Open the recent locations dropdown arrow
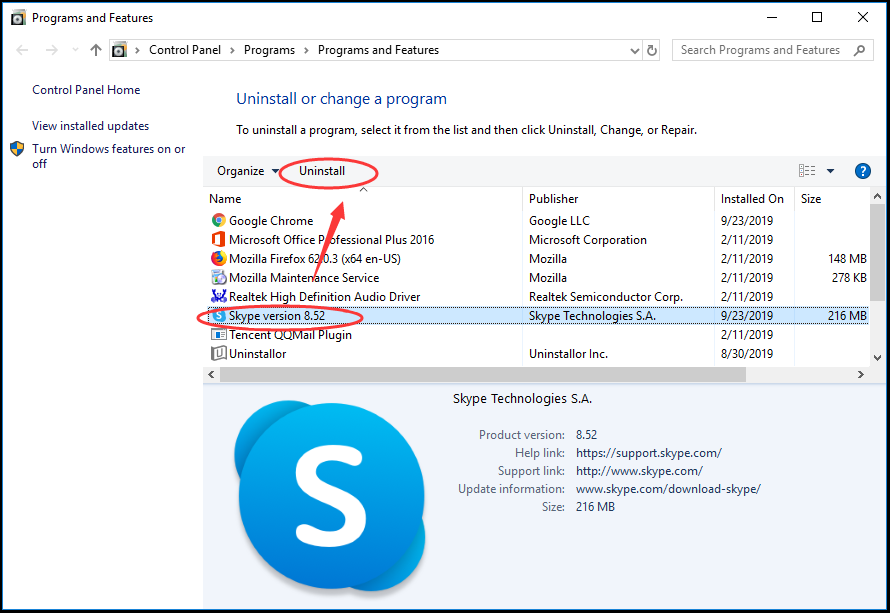This screenshot has width=890, height=613. coord(75,50)
